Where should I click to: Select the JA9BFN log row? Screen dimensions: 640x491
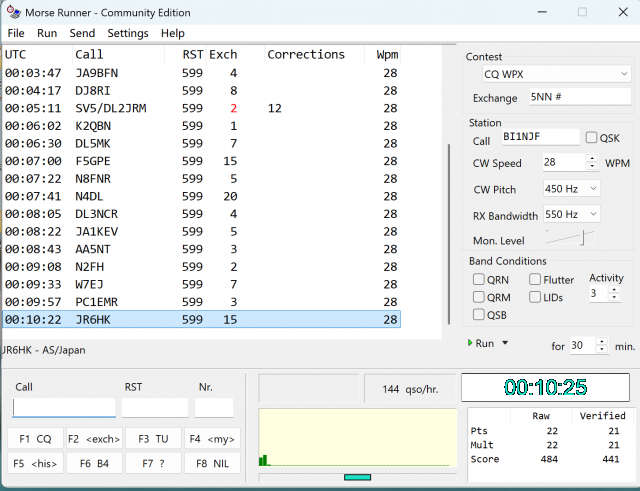202,73
